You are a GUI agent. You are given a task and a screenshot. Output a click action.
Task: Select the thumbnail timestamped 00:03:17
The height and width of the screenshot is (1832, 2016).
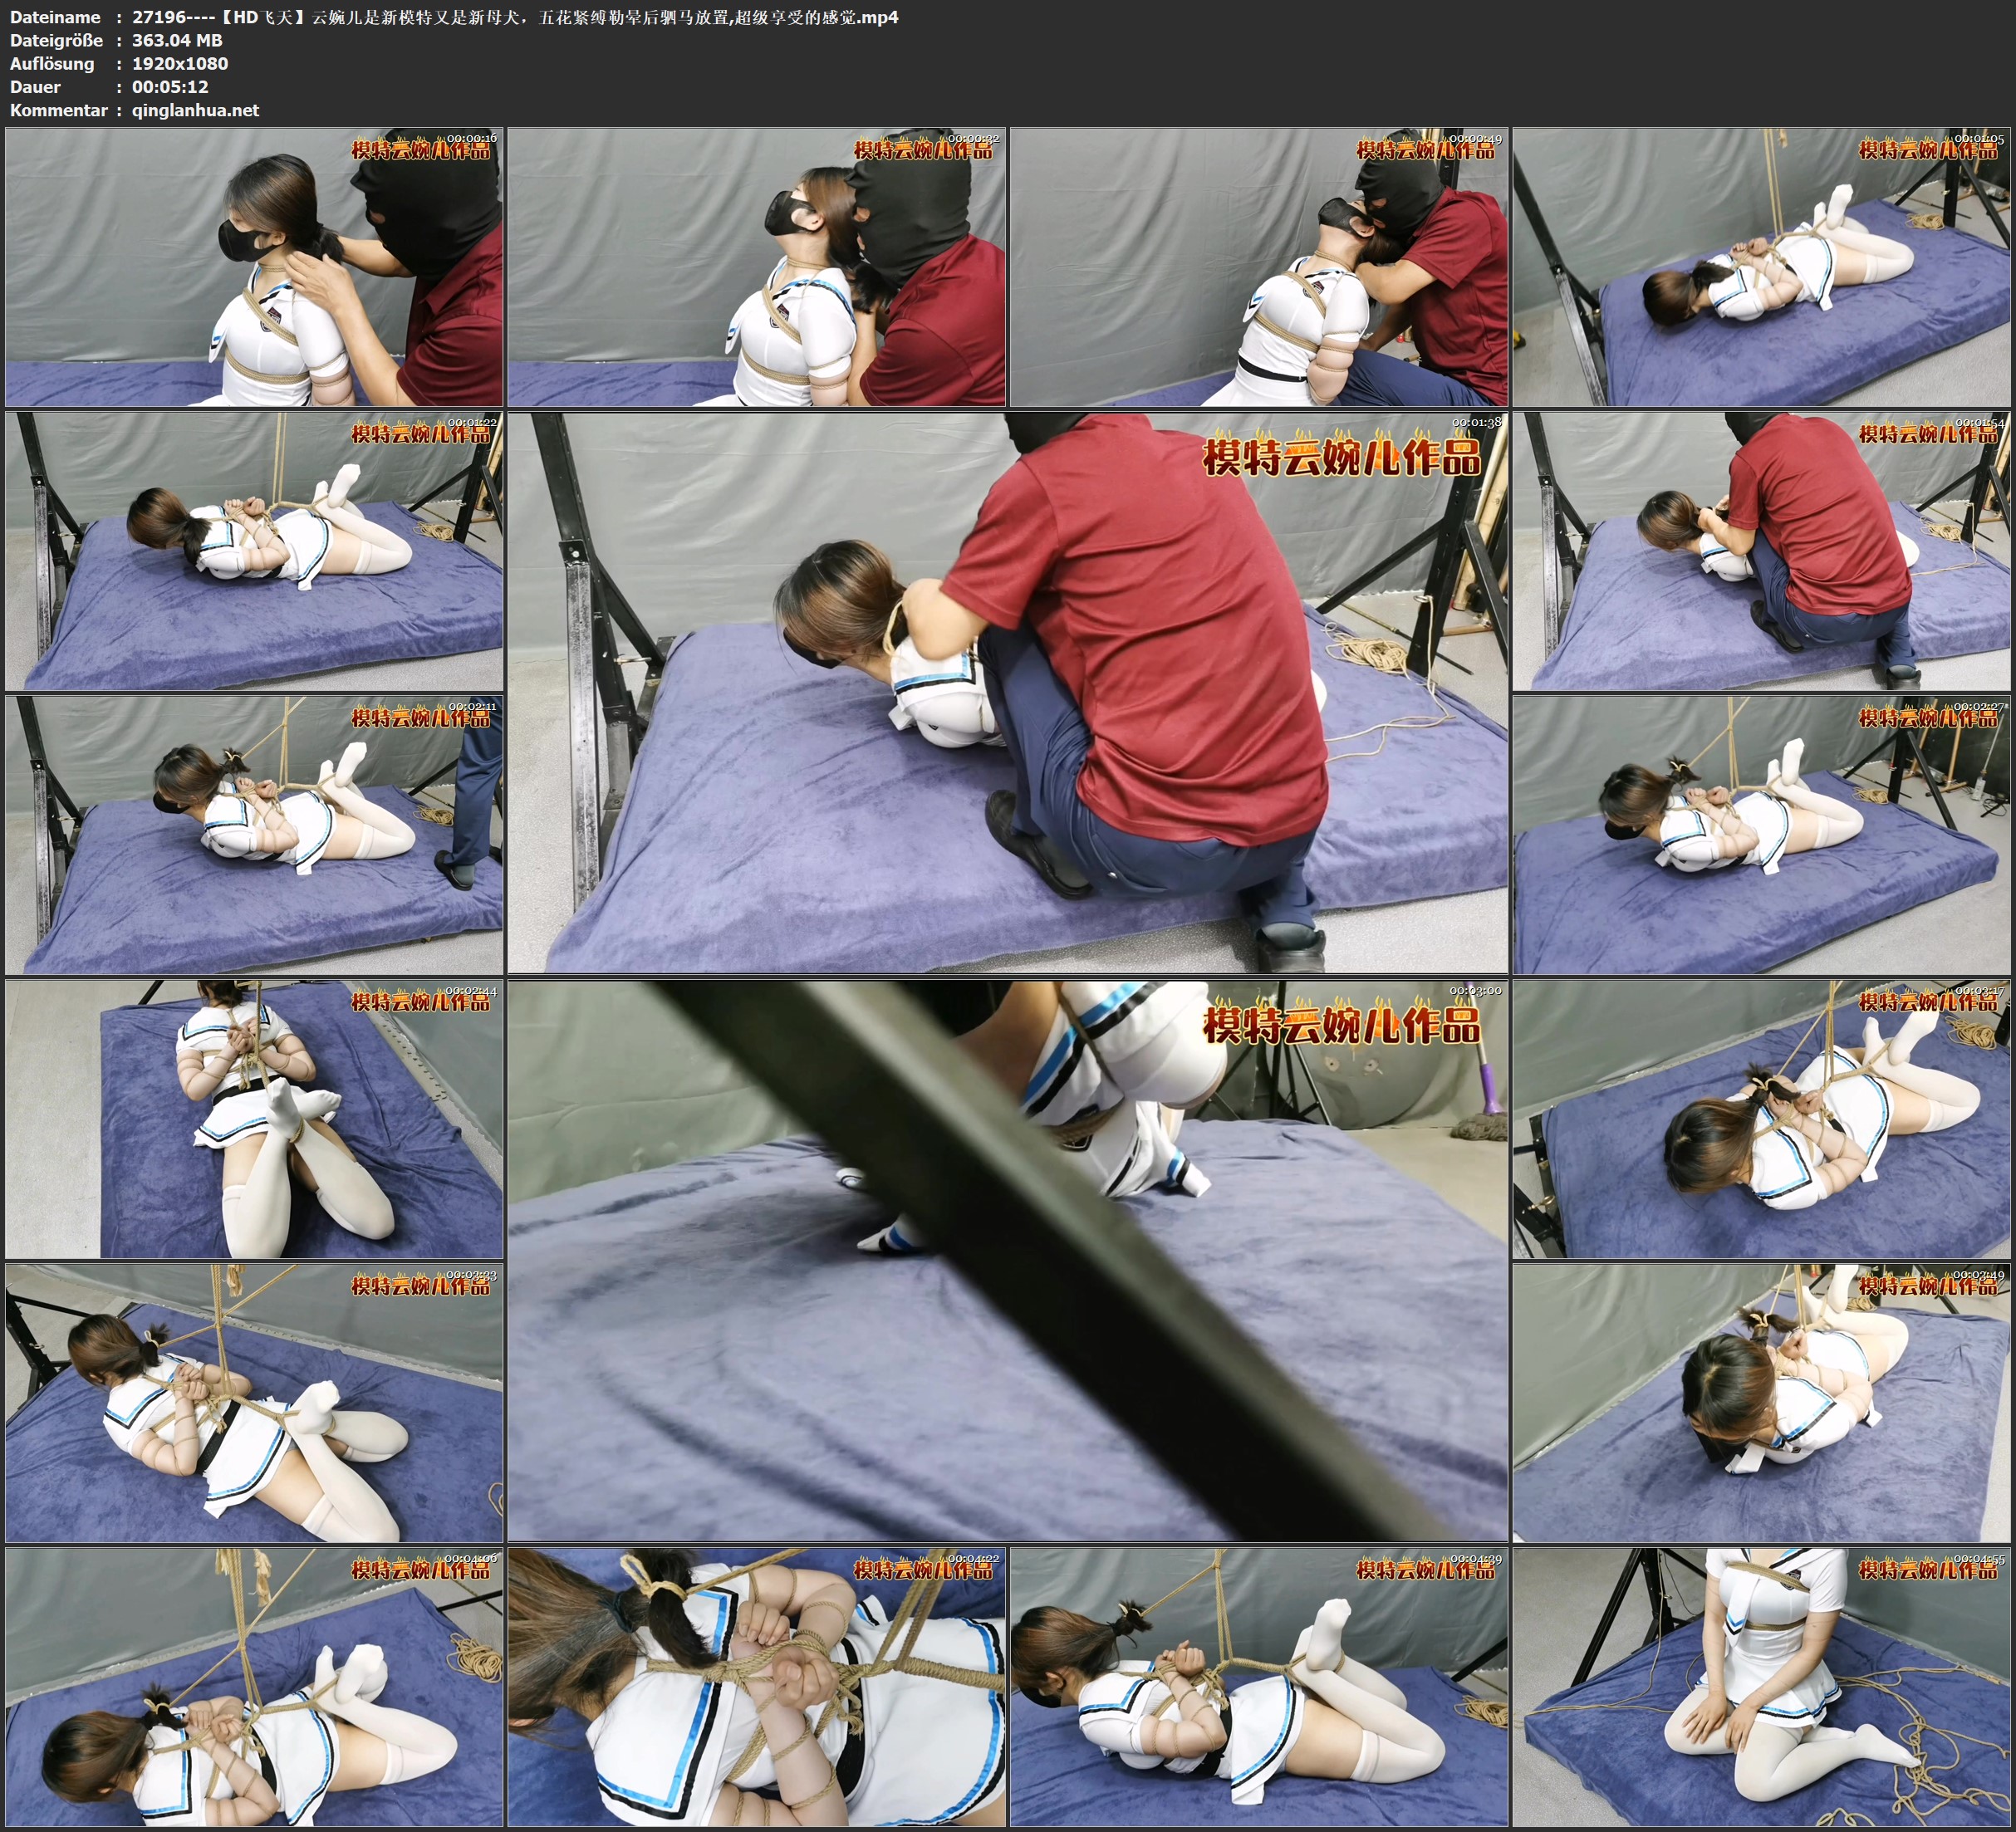pyautogui.click(x=1762, y=1119)
